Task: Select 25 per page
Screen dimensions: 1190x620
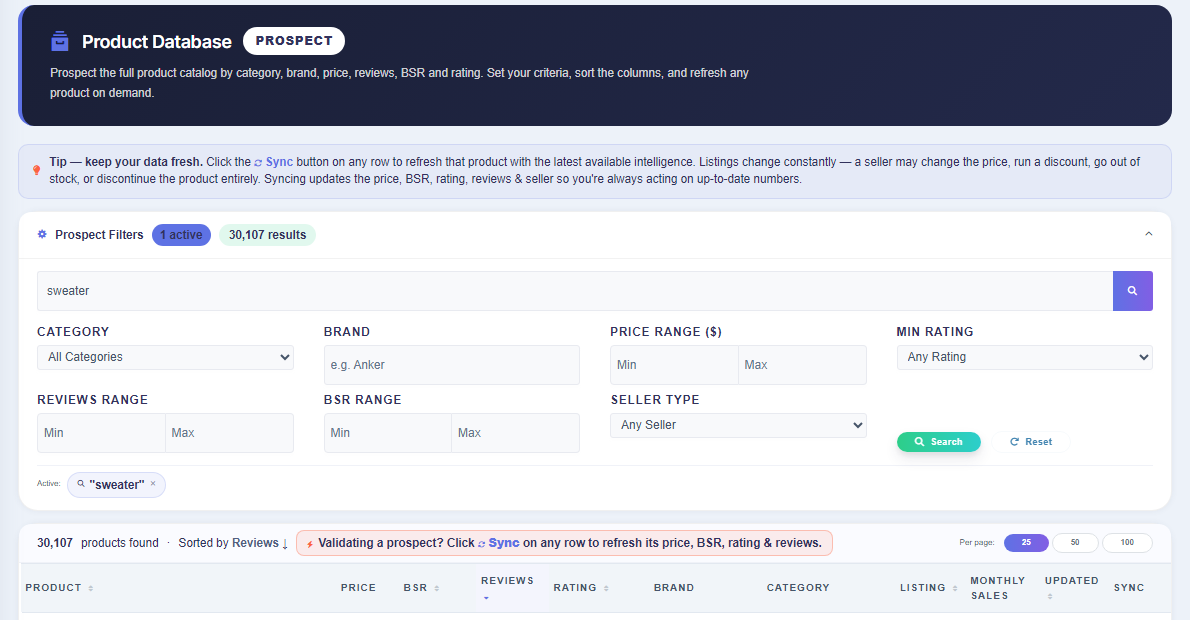Action: pyautogui.click(x=1026, y=543)
